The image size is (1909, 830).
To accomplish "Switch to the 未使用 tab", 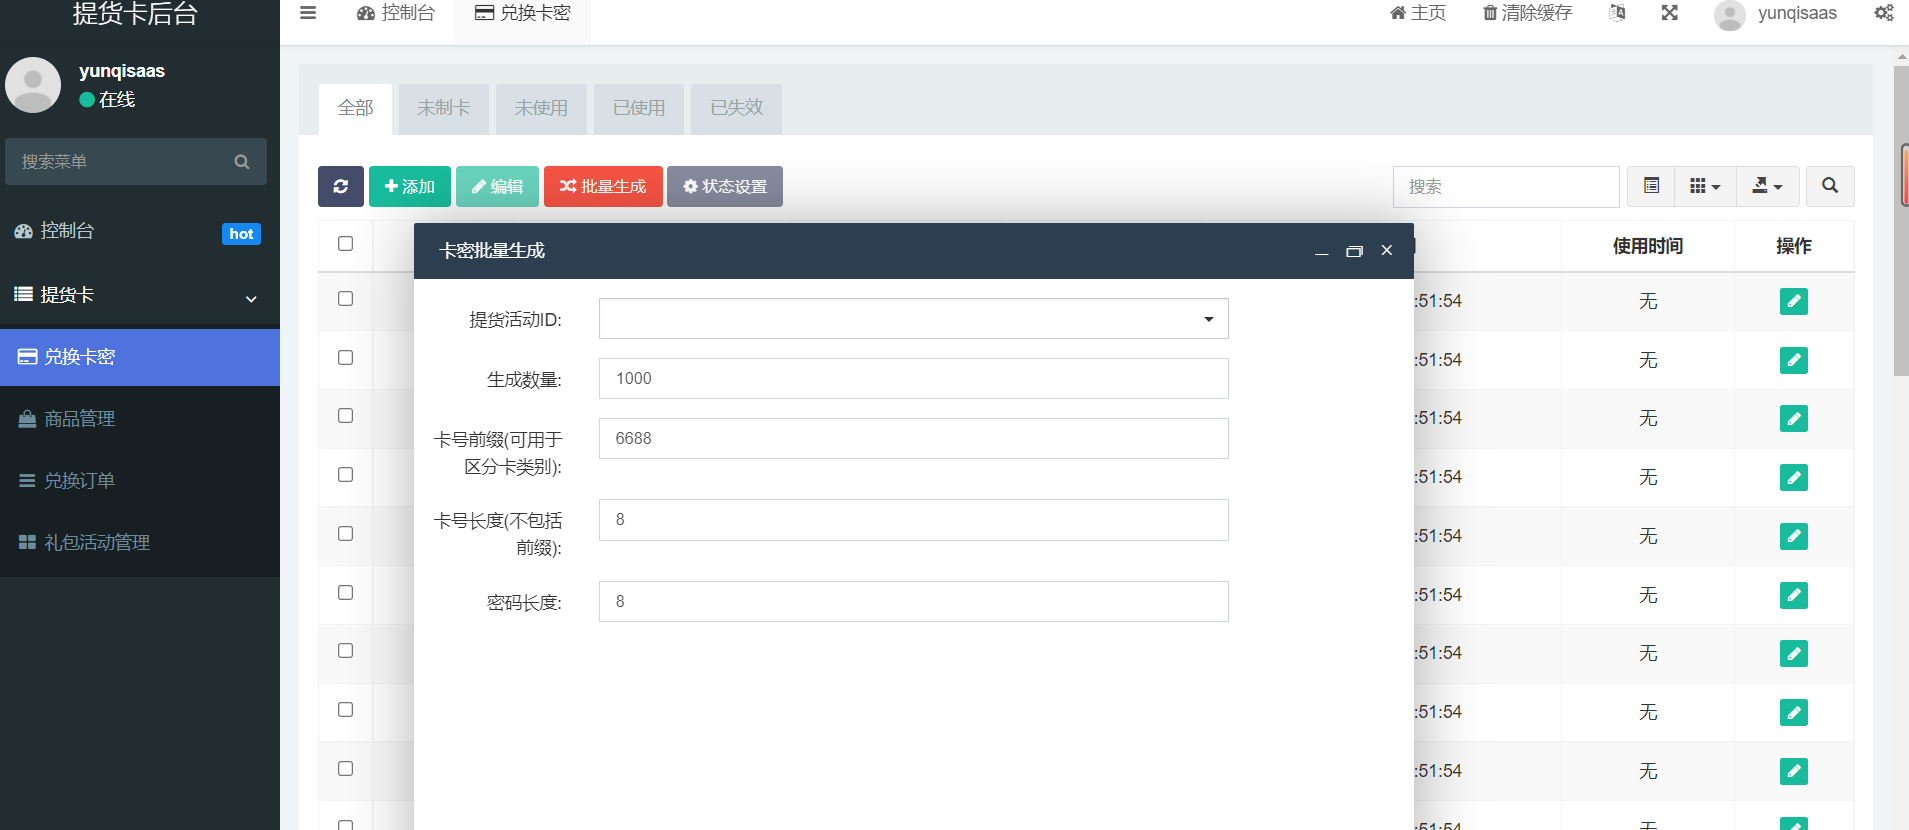I will (x=541, y=108).
